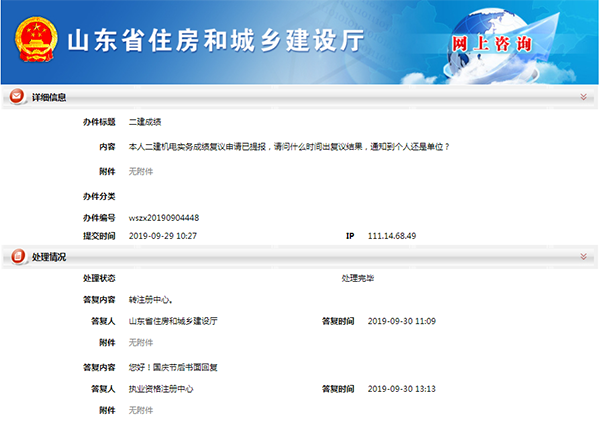Click the globe graphic in the banner
Viewport: 600px width, 428px height.
coord(494,46)
